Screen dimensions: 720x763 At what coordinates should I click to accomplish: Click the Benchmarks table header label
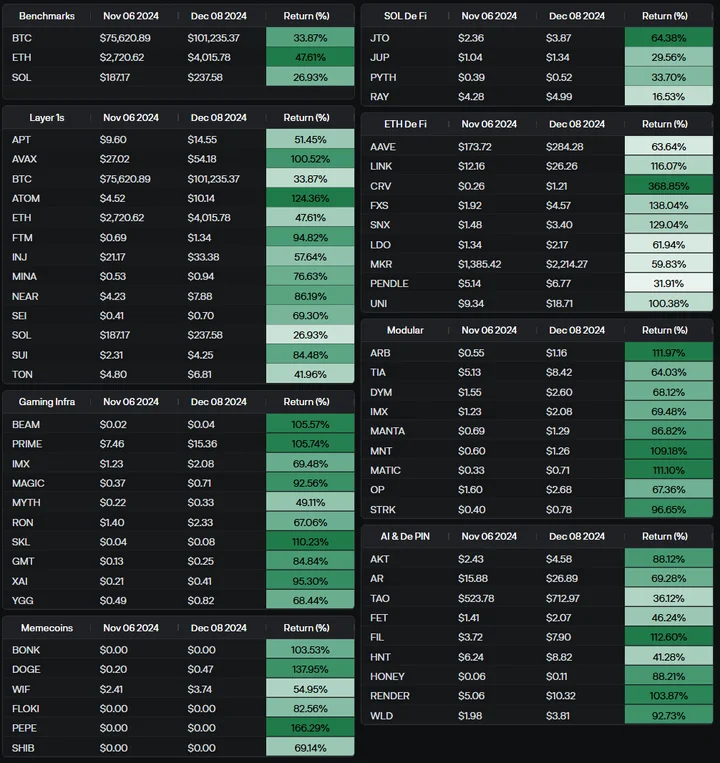(x=47, y=16)
